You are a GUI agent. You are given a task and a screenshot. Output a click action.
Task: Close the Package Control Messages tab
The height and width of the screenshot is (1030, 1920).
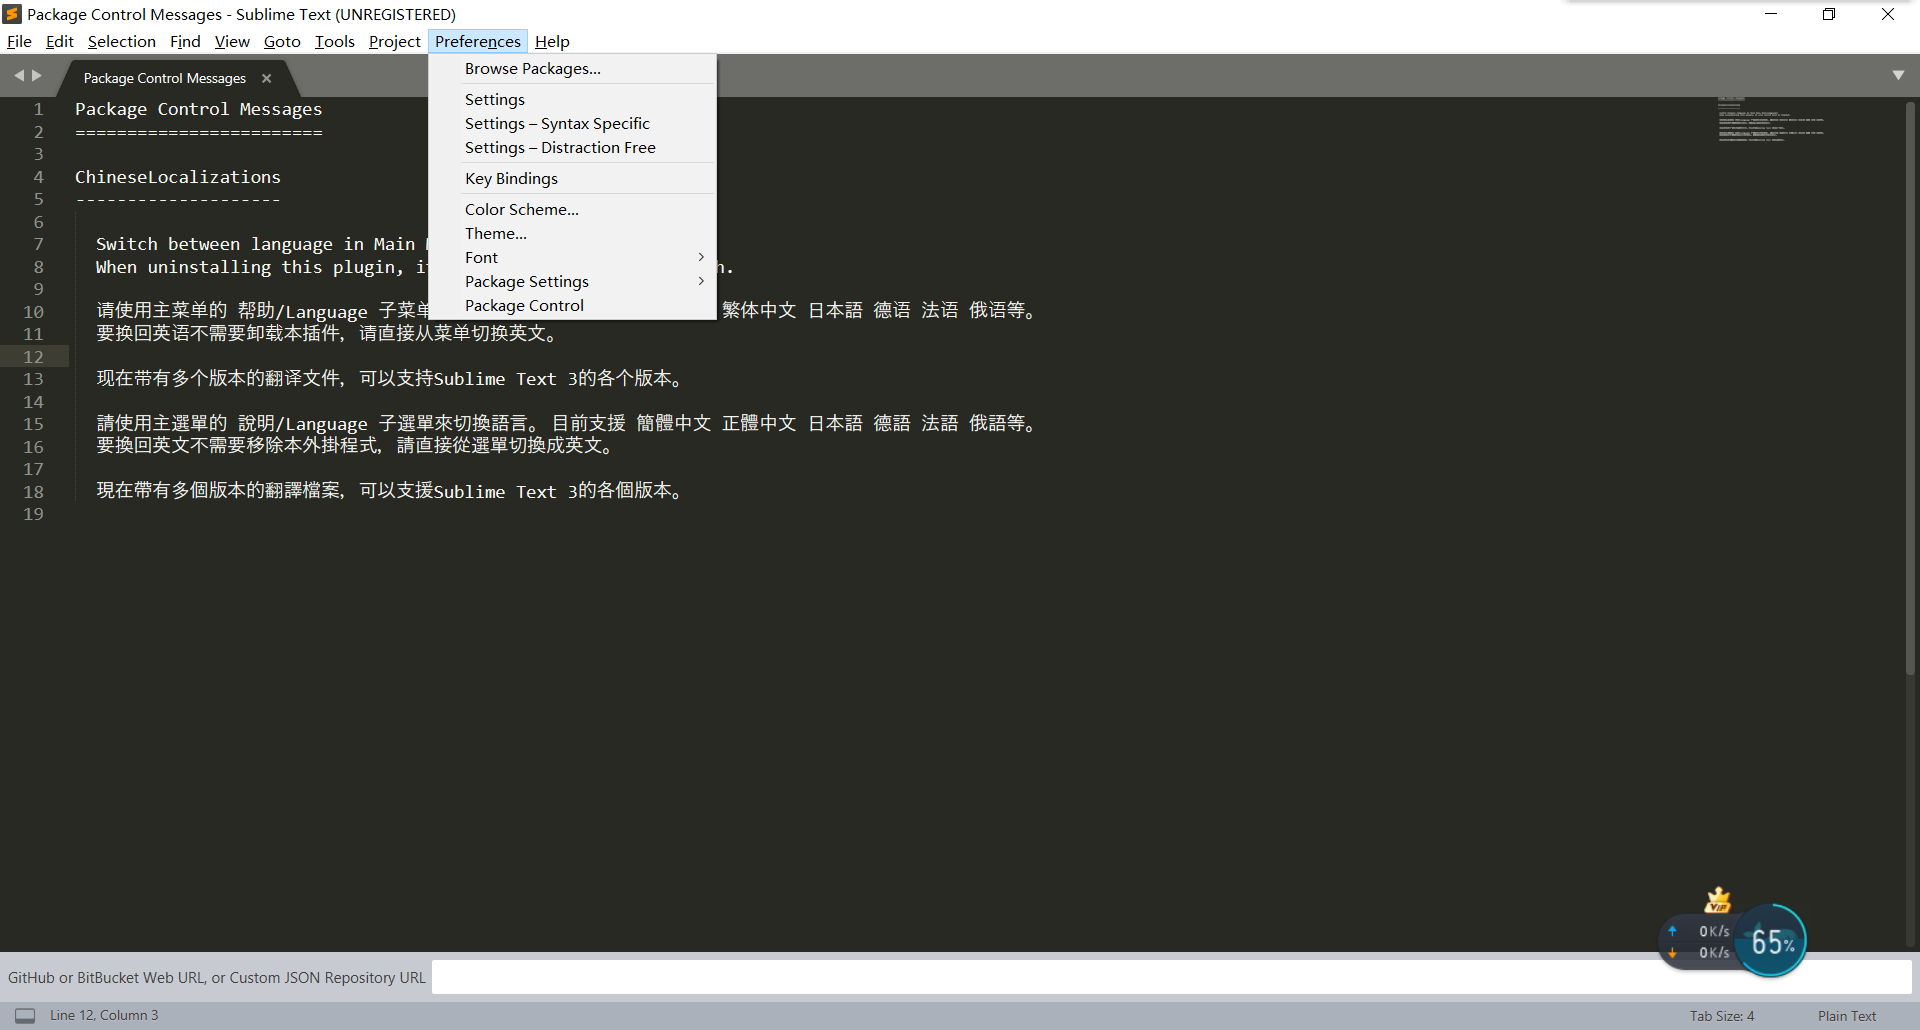click(266, 78)
